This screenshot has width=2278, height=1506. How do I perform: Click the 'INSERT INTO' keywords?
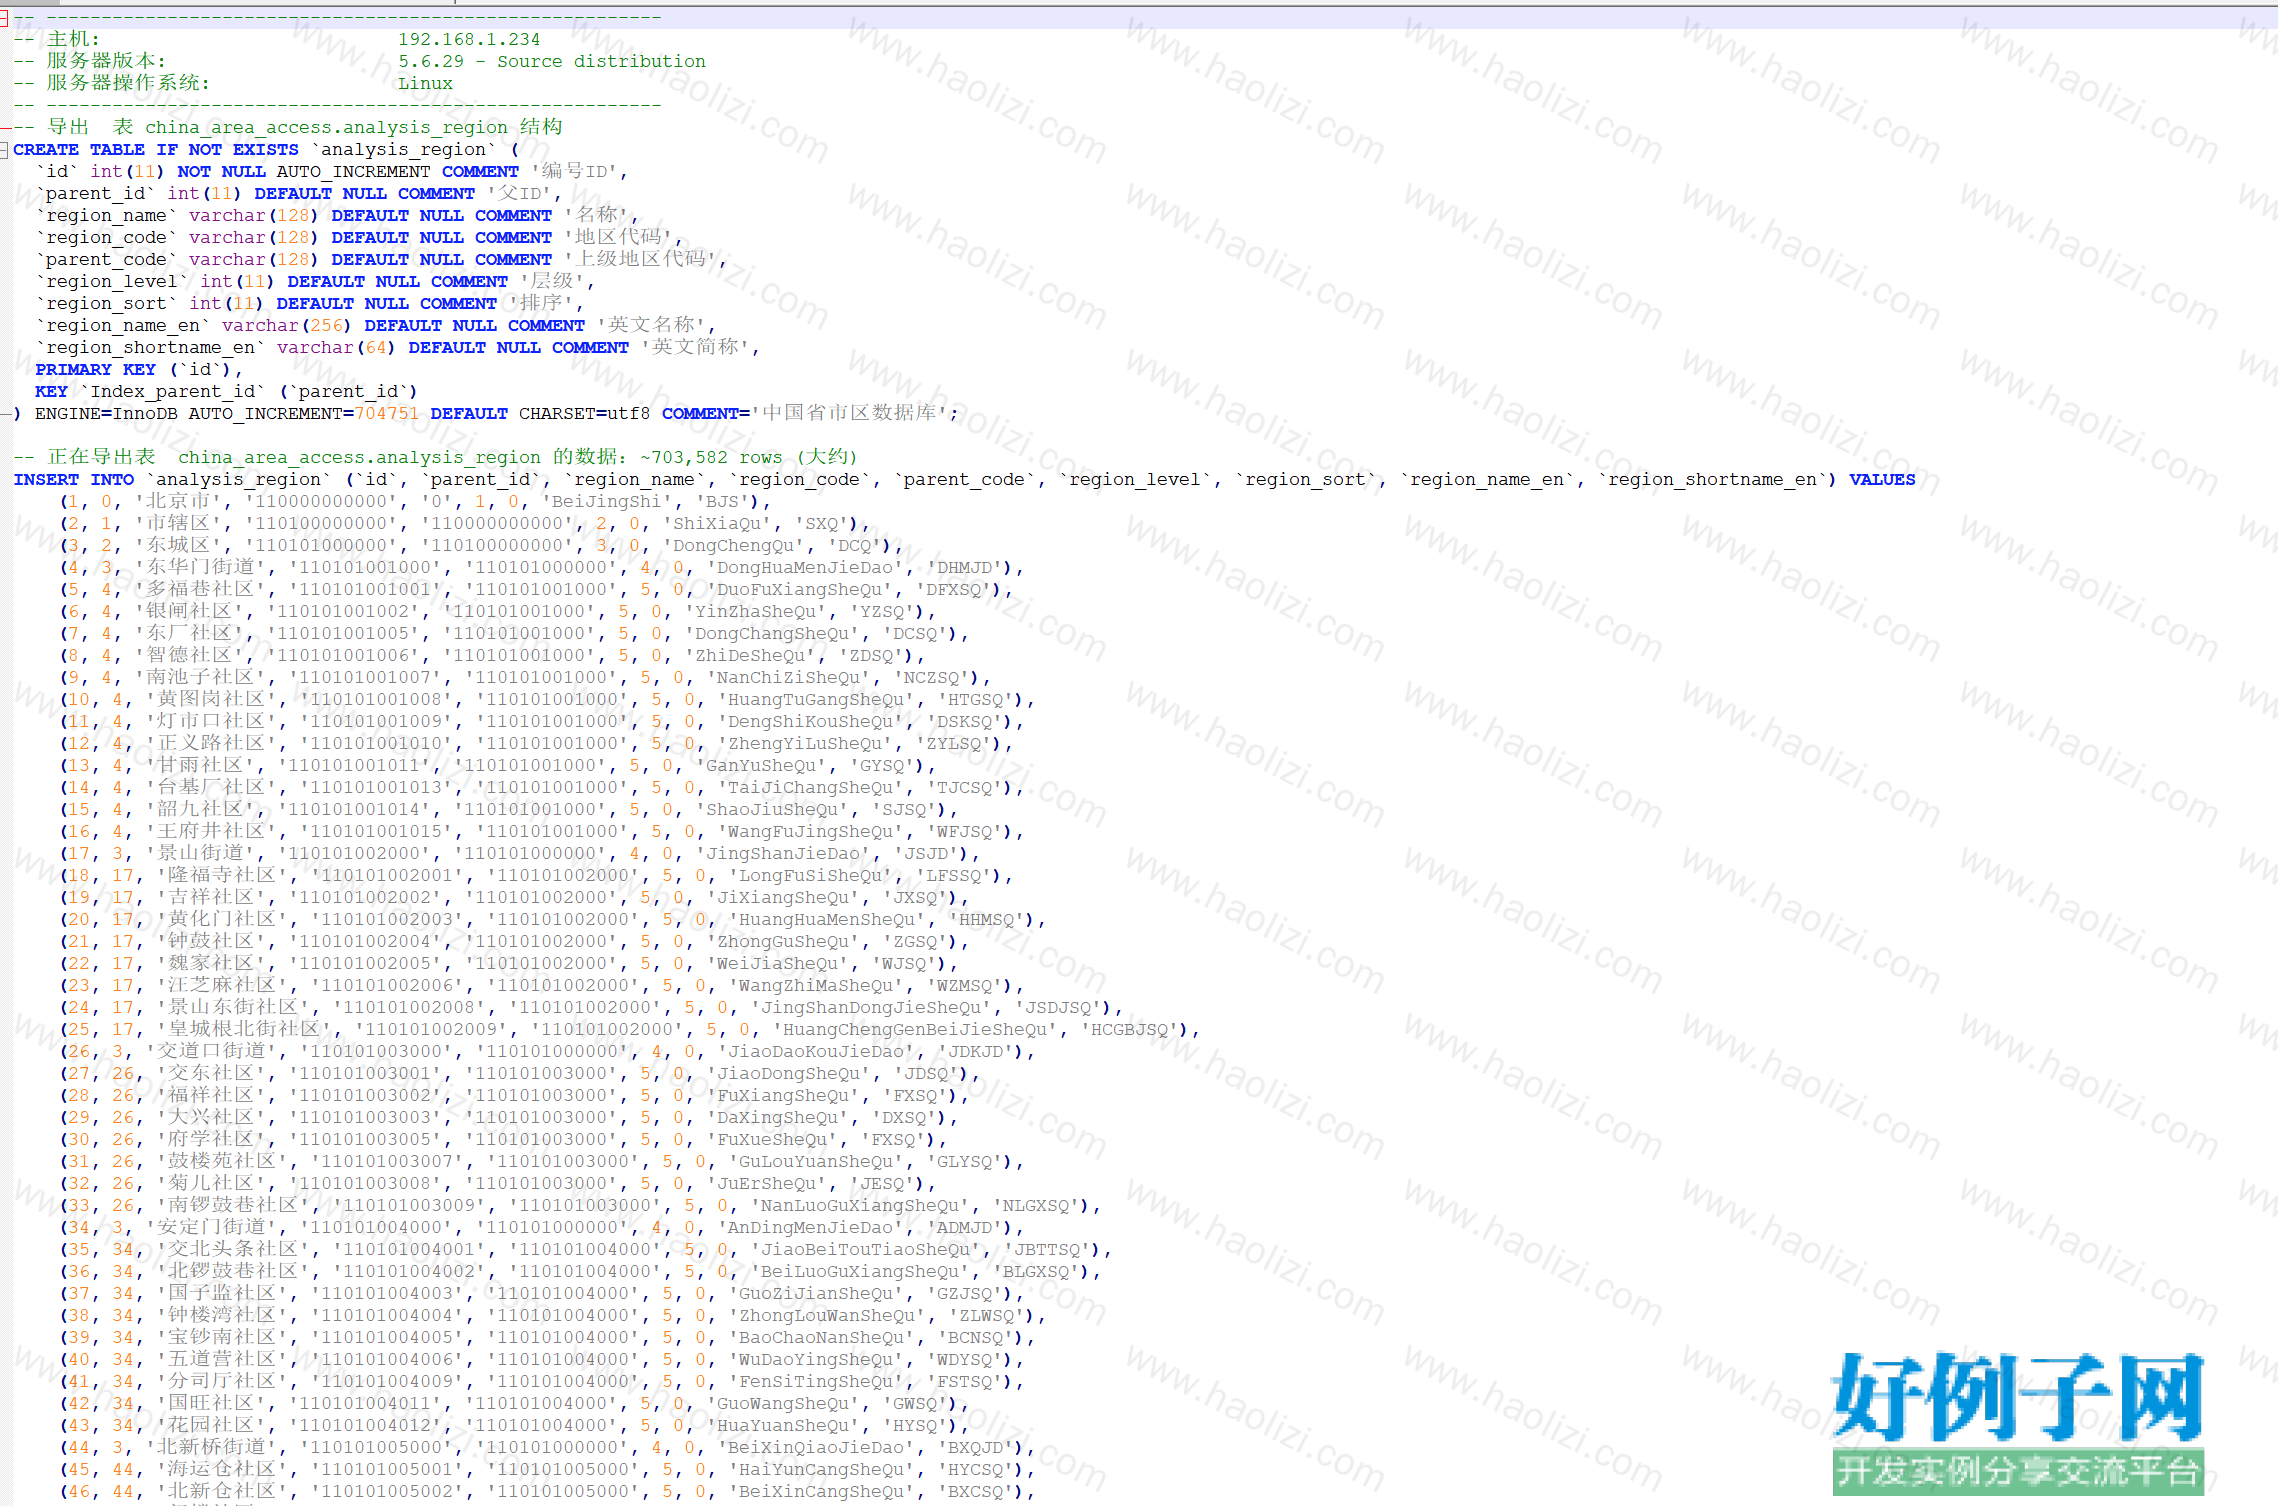tap(74, 480)
